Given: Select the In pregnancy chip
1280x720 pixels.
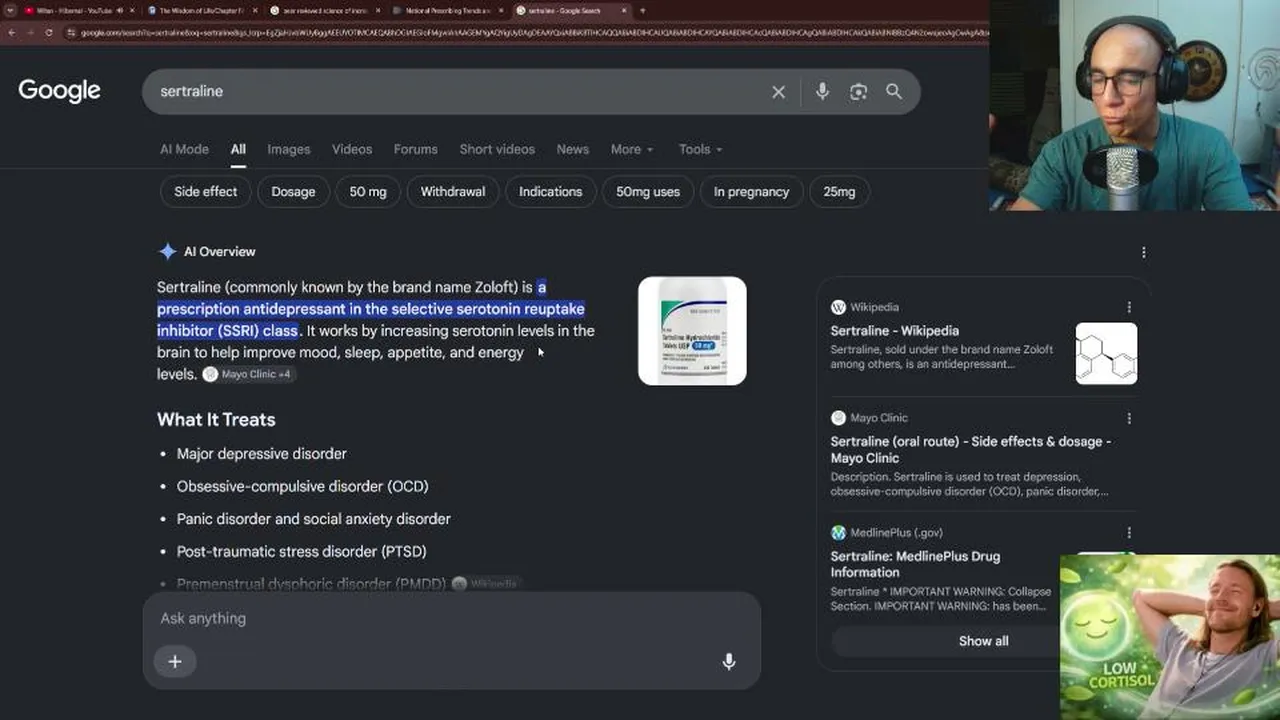Looking at the screenshot, I should click(x=751, y=192).
